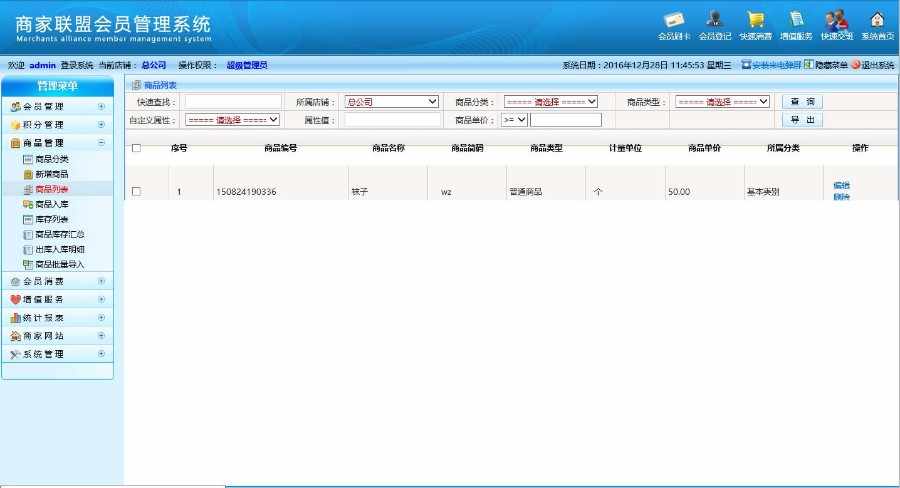The image size is (900, 488).
Task: Click the admin username in the welcome bar
Action: pos(42,65)
